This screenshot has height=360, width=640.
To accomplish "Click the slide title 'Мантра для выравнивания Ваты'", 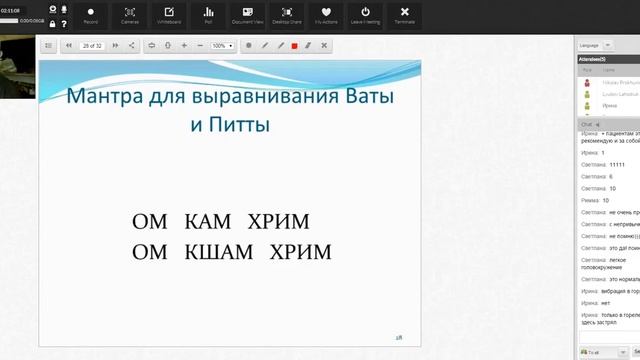I will point(230,96).
